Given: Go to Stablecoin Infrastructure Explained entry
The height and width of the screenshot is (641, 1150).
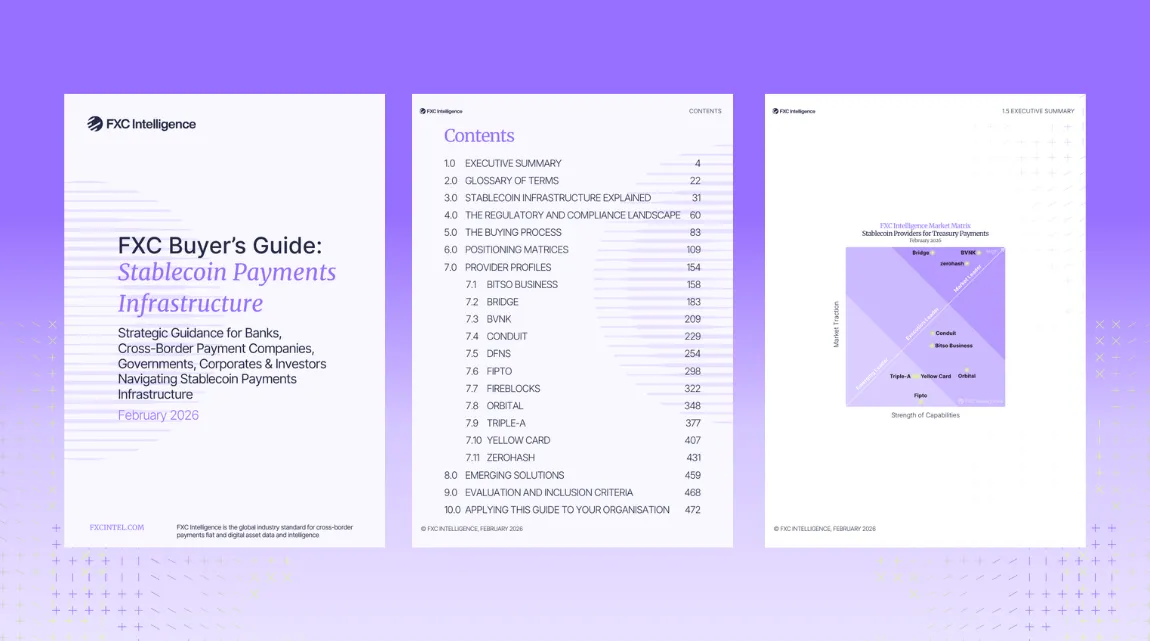Looking at the screenshot, I should [x=557, y=198].
